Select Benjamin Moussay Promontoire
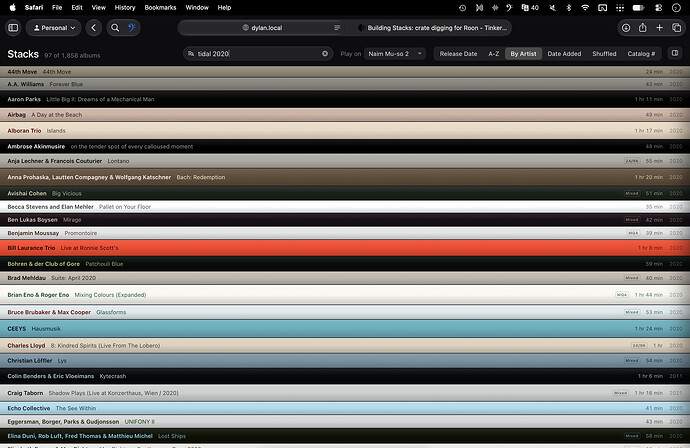 tap(345, 233)
